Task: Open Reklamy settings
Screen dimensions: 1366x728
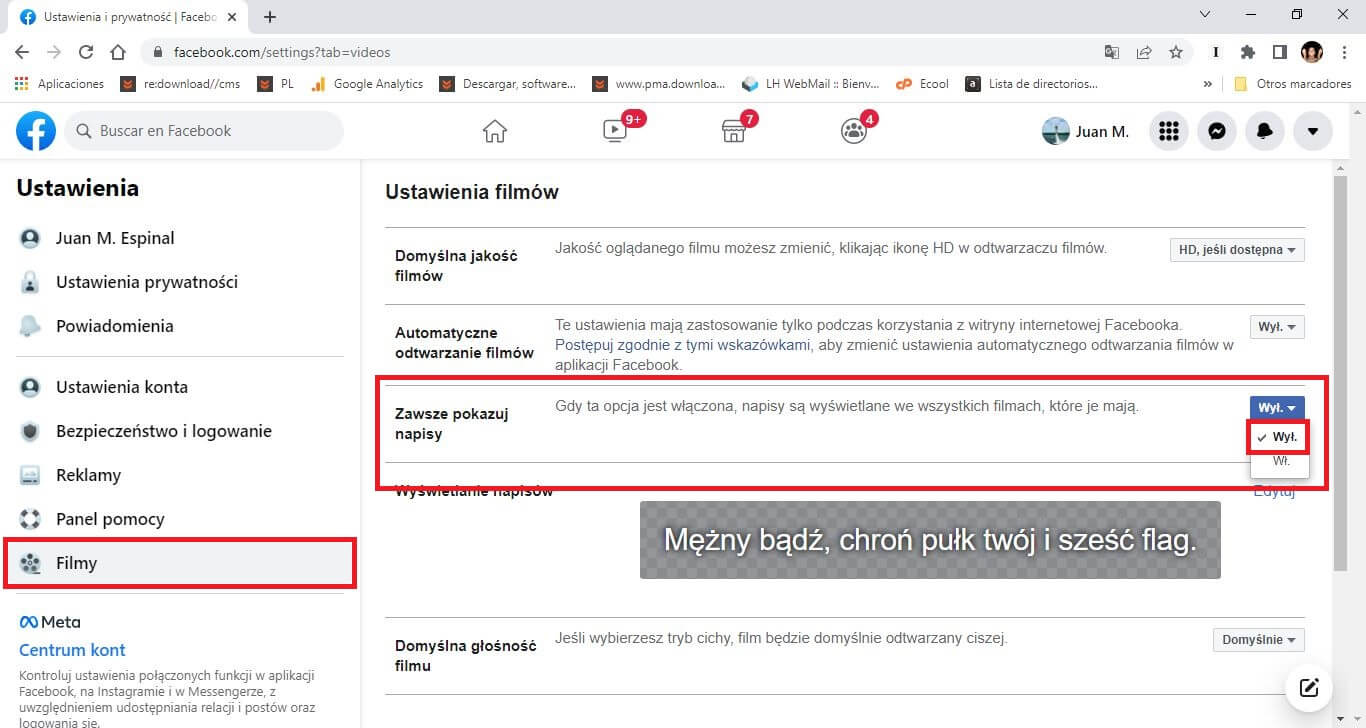Action: pyautogui.click(x=180, y=475)
